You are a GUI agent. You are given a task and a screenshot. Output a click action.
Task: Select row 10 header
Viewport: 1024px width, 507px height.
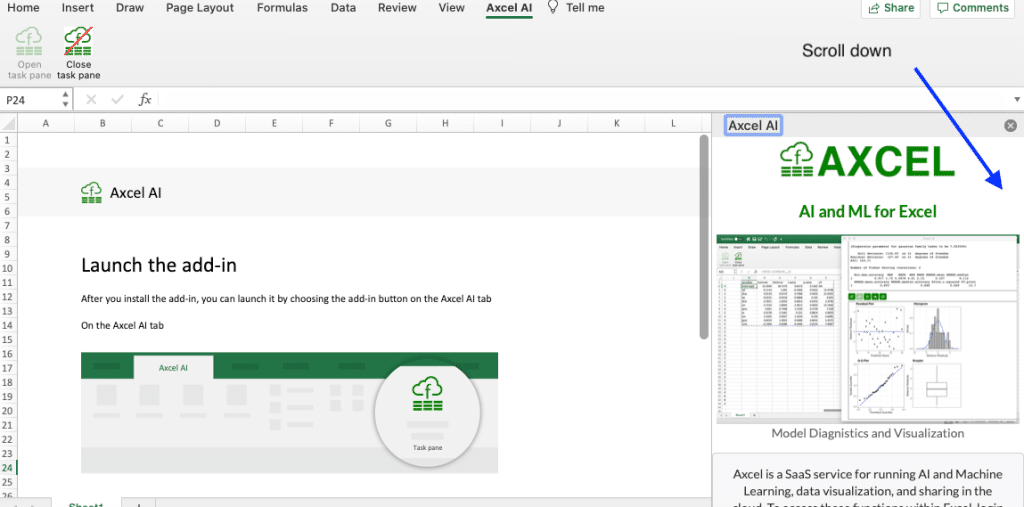pyautogui.click(x=8, y=269)
